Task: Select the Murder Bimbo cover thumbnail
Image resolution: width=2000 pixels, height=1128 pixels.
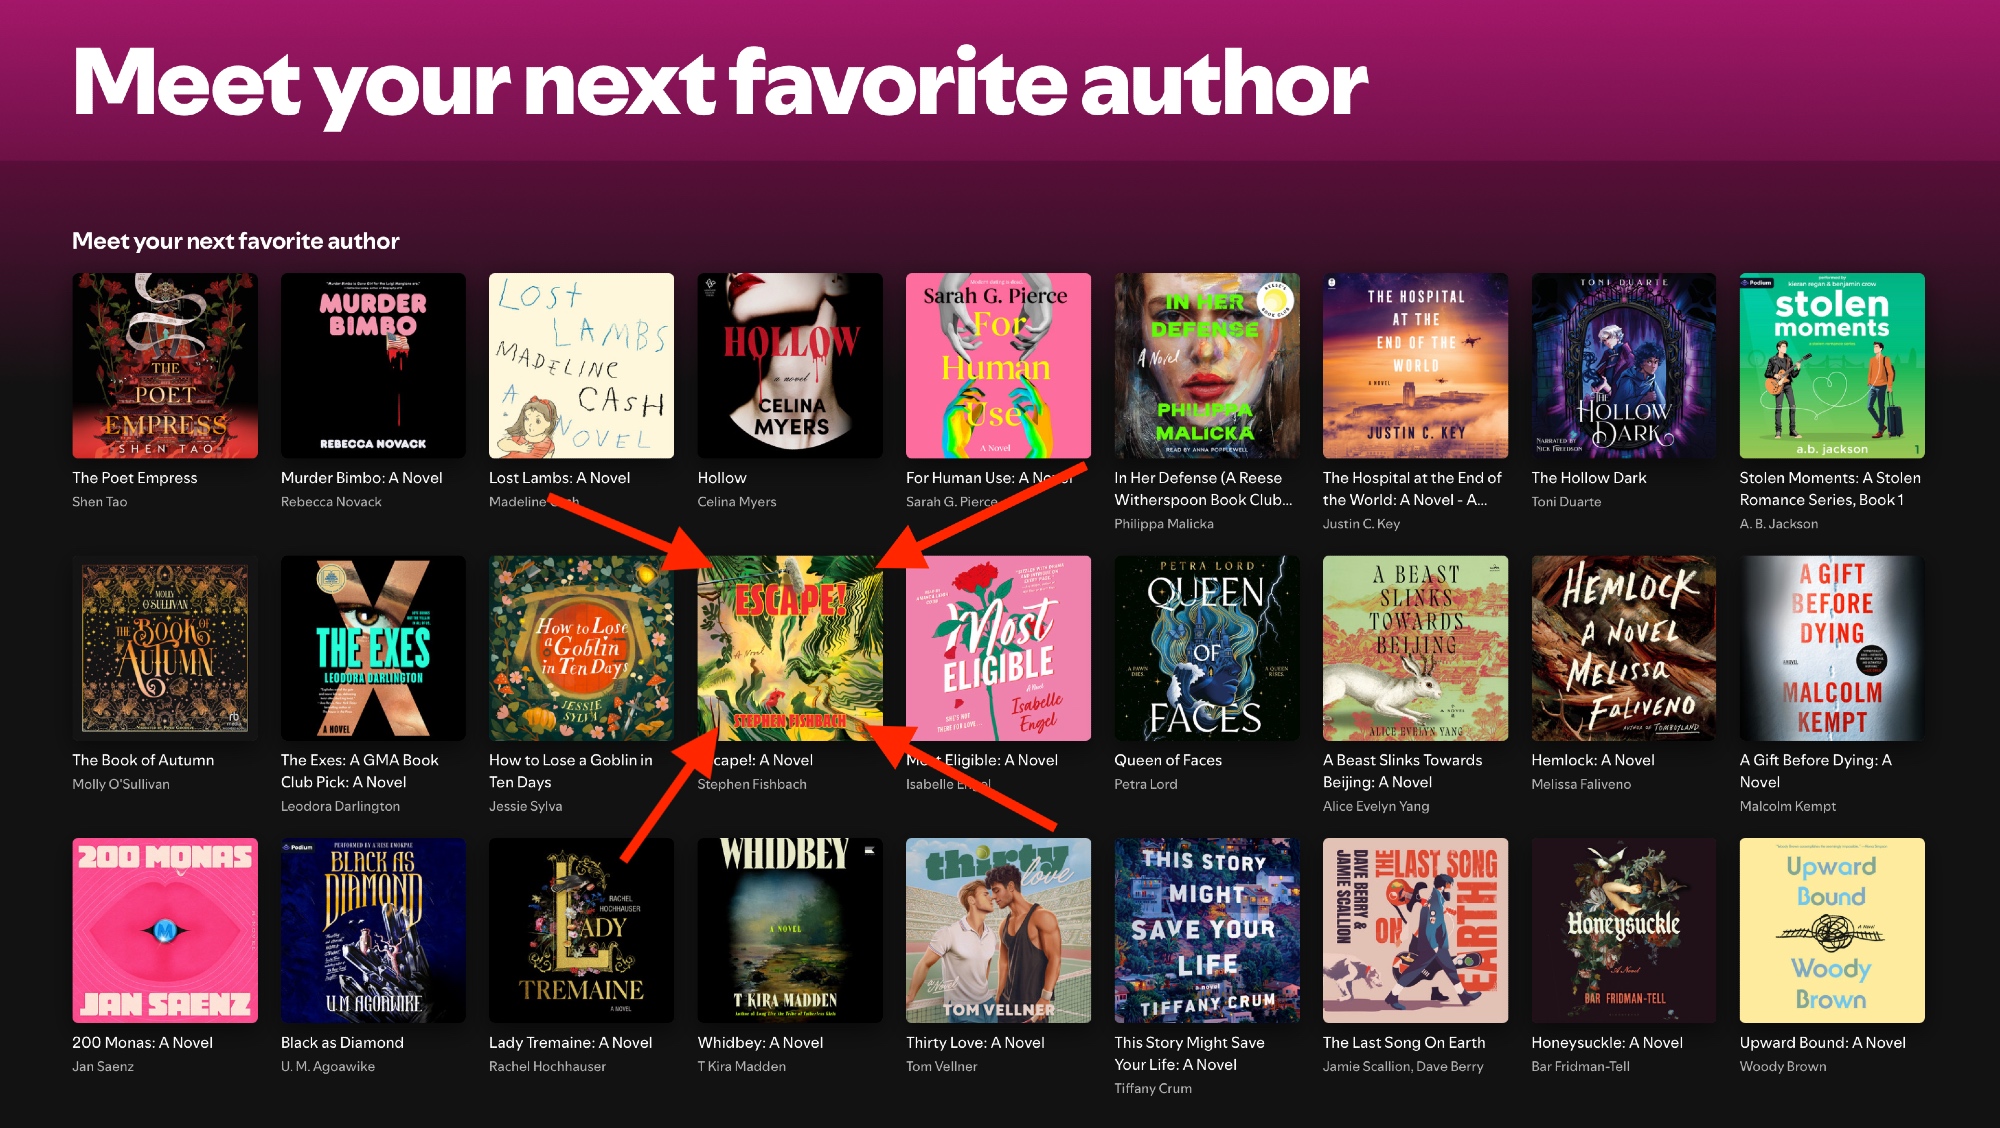Action: tap(373, 366)
